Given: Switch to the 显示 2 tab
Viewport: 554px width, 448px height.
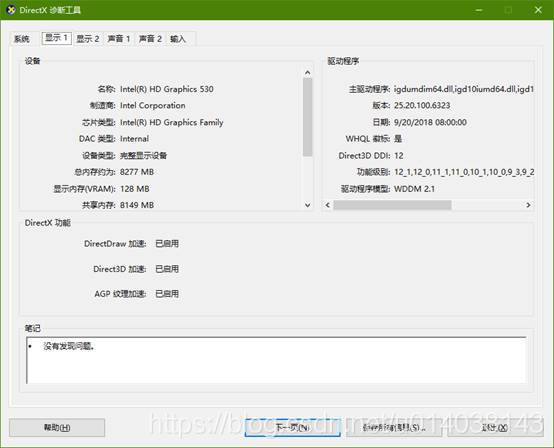Looking at the screenshot, I should coord(88,39).
